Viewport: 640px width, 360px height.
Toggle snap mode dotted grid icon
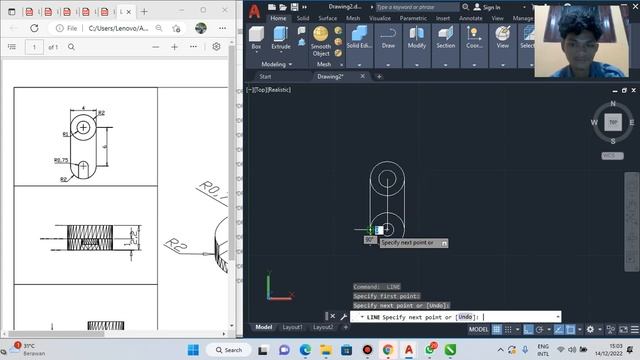coord(508,329)
